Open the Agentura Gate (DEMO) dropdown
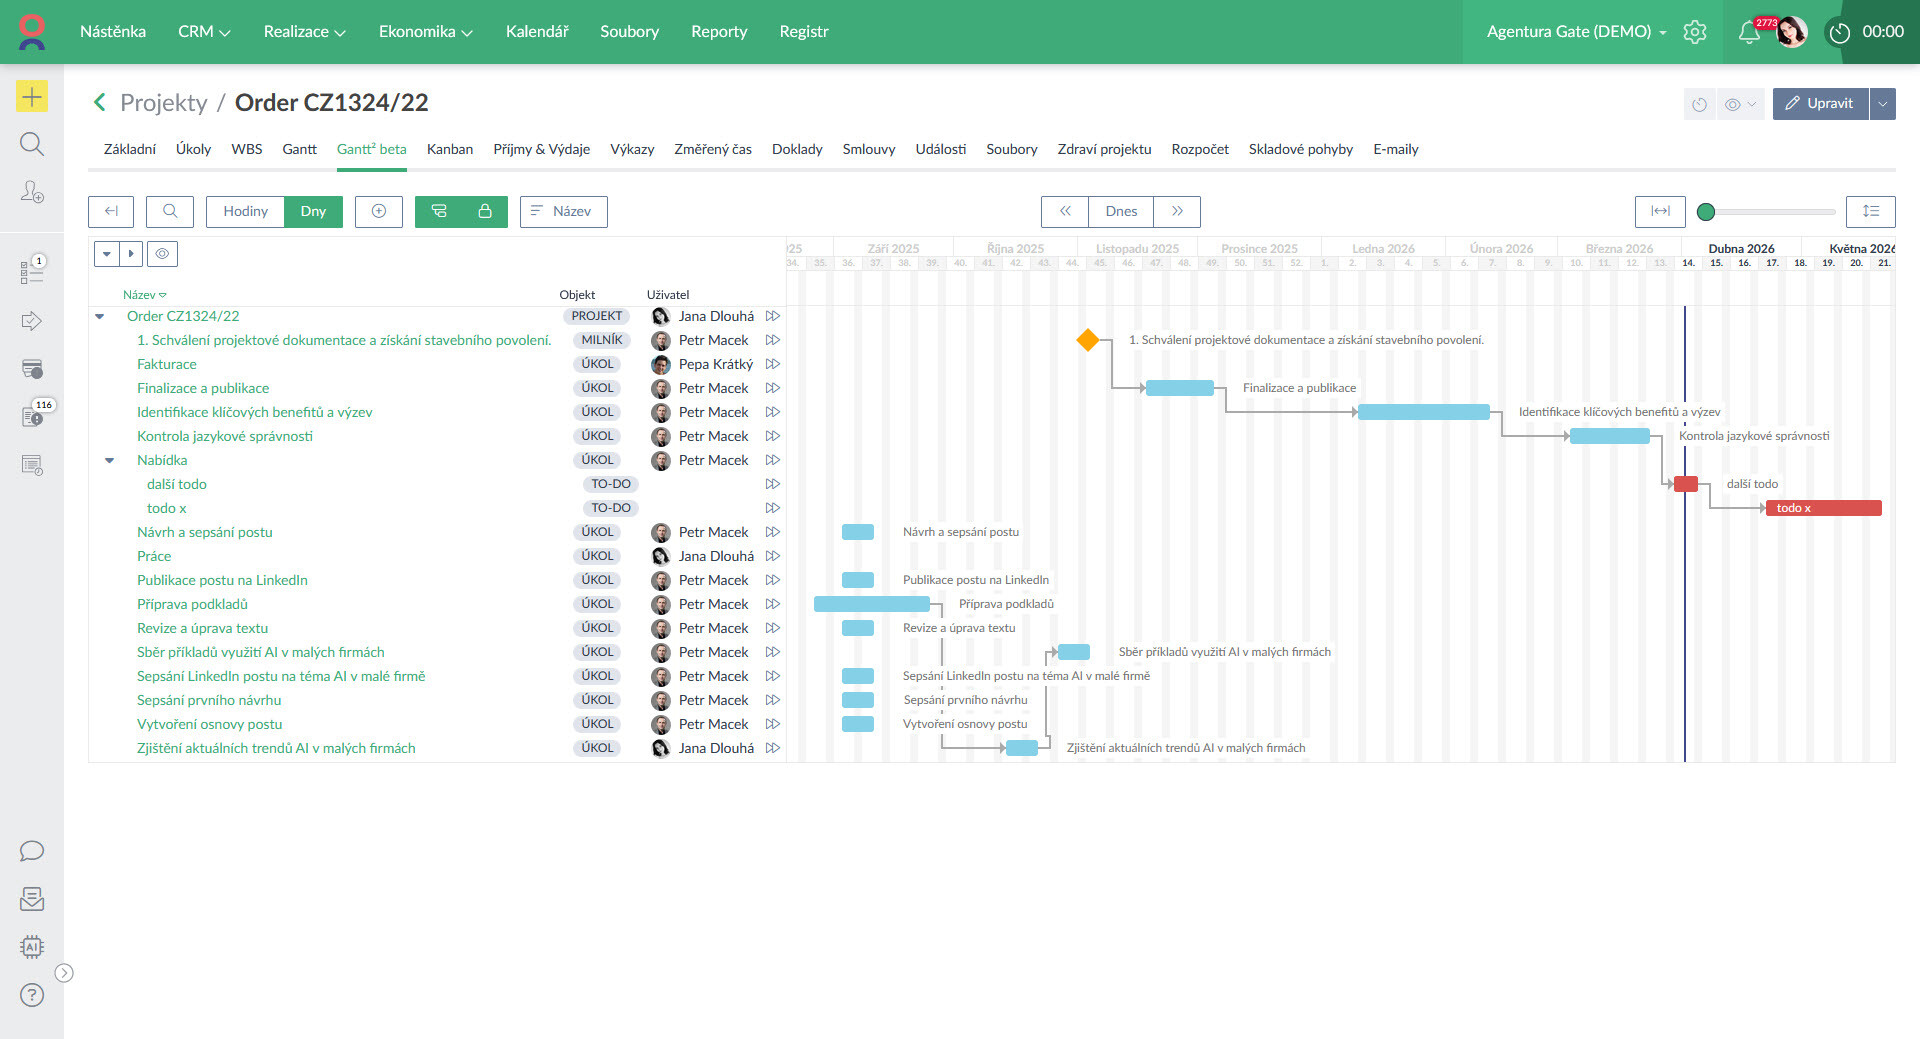 [x=1576, y=32]
